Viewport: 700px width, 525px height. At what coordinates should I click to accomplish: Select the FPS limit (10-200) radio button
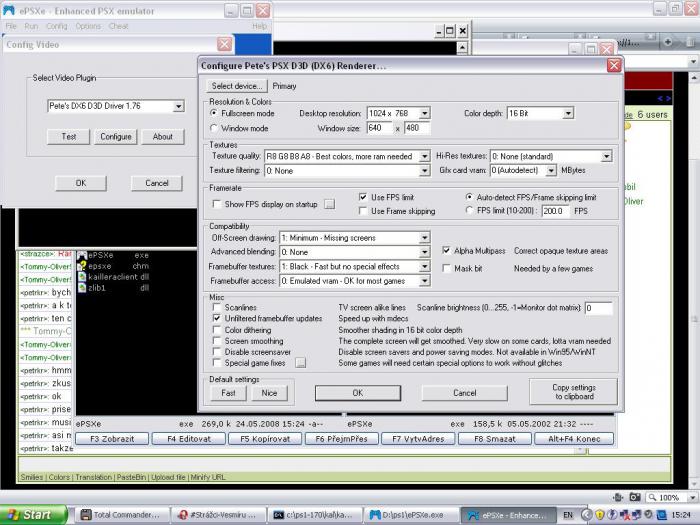(x=469, y=210)
